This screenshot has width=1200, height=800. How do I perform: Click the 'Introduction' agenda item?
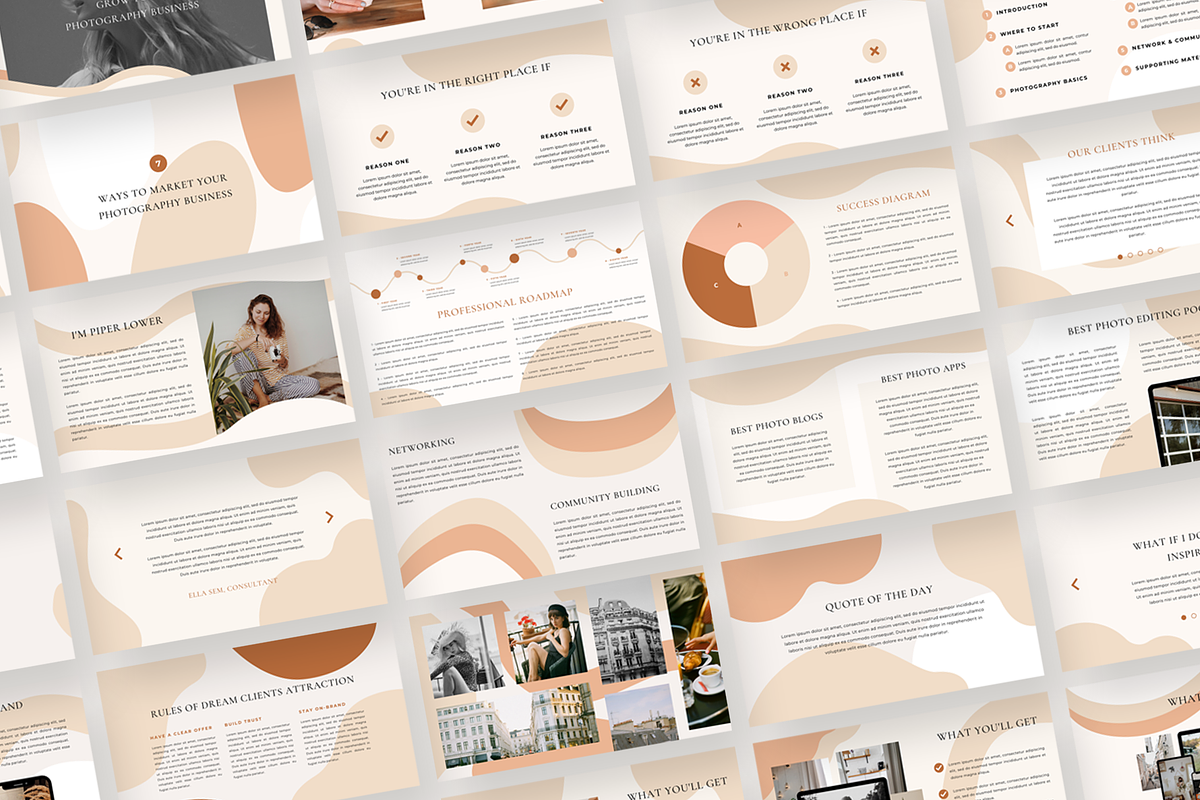point(1022,10)
